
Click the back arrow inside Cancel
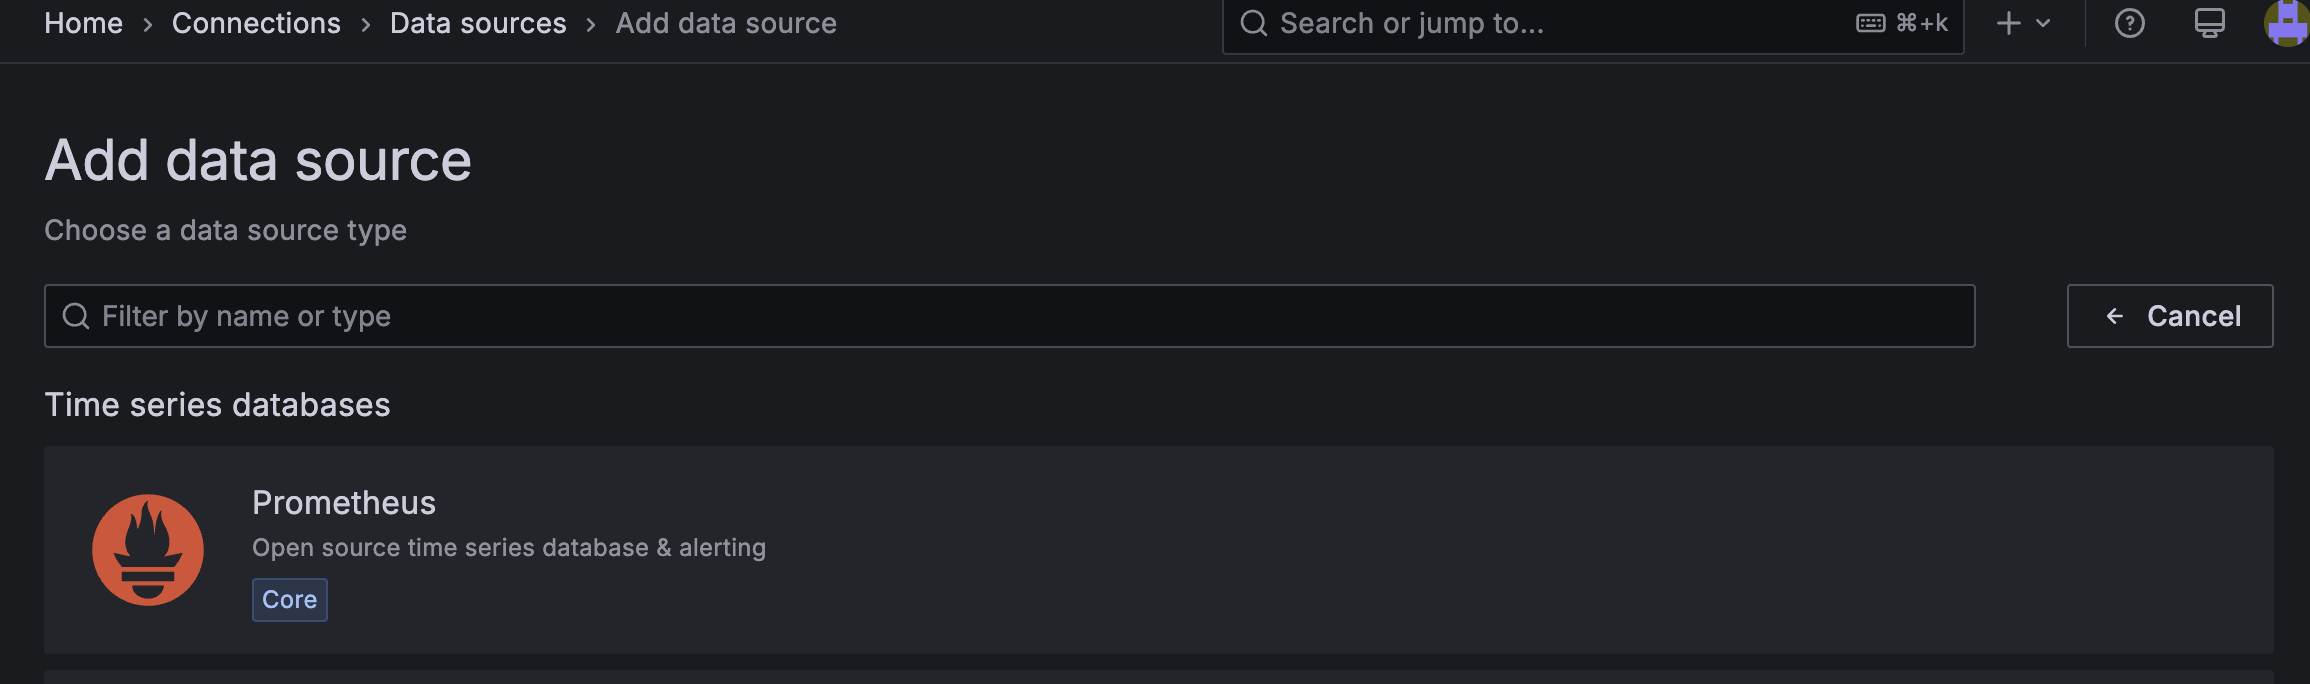click(2115, 316)
